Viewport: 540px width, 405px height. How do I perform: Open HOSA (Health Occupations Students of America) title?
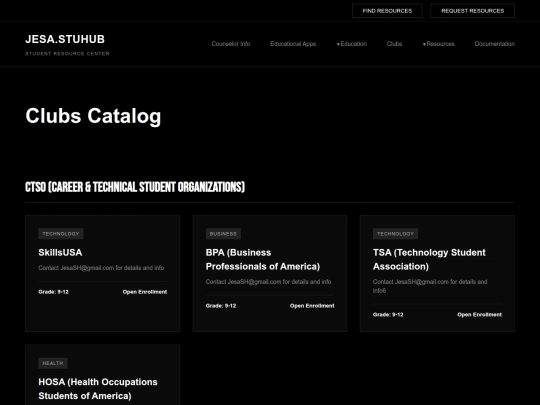tap(98, 389)
